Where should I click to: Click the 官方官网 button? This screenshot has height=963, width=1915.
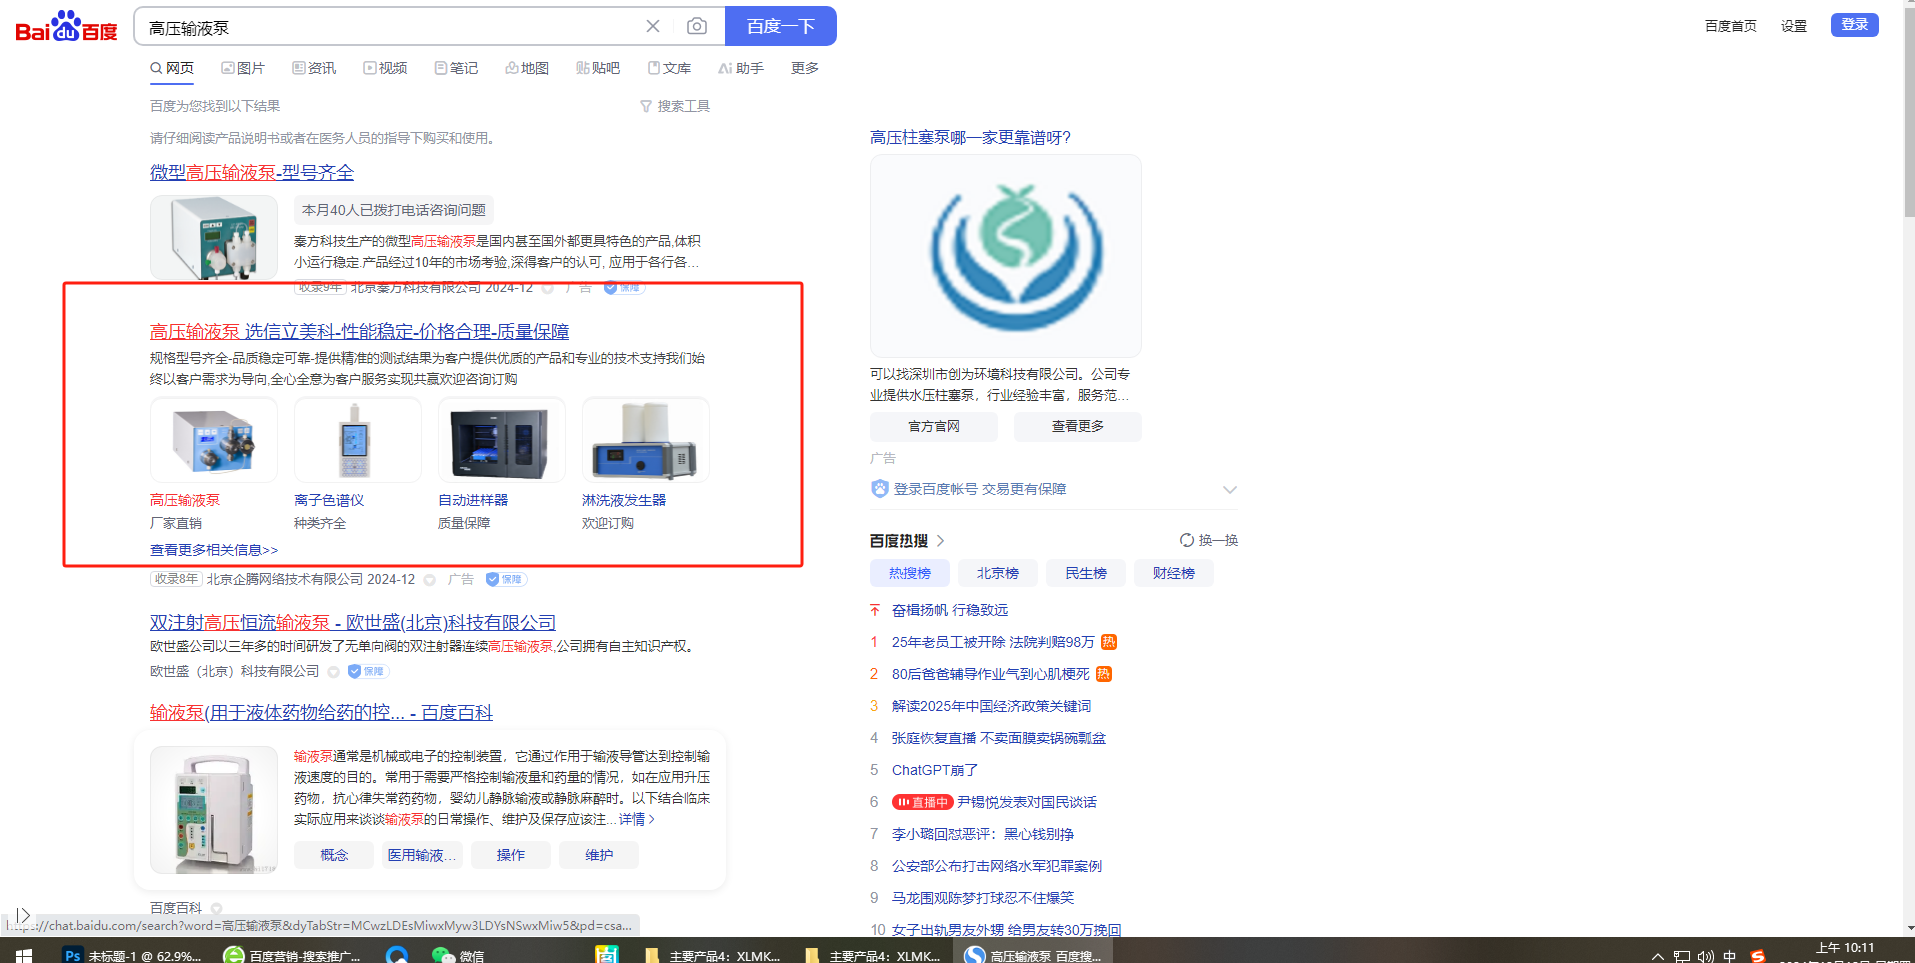(x=934, y=426)
